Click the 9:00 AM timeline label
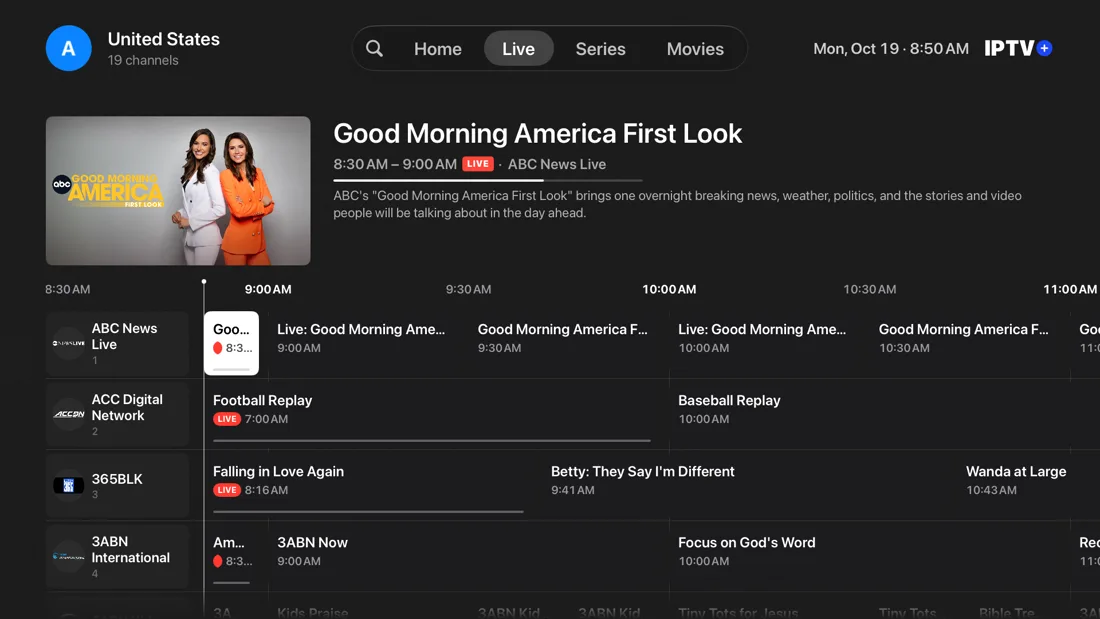Viewport: 1100px width, 619px height. (x=268, y=289)
